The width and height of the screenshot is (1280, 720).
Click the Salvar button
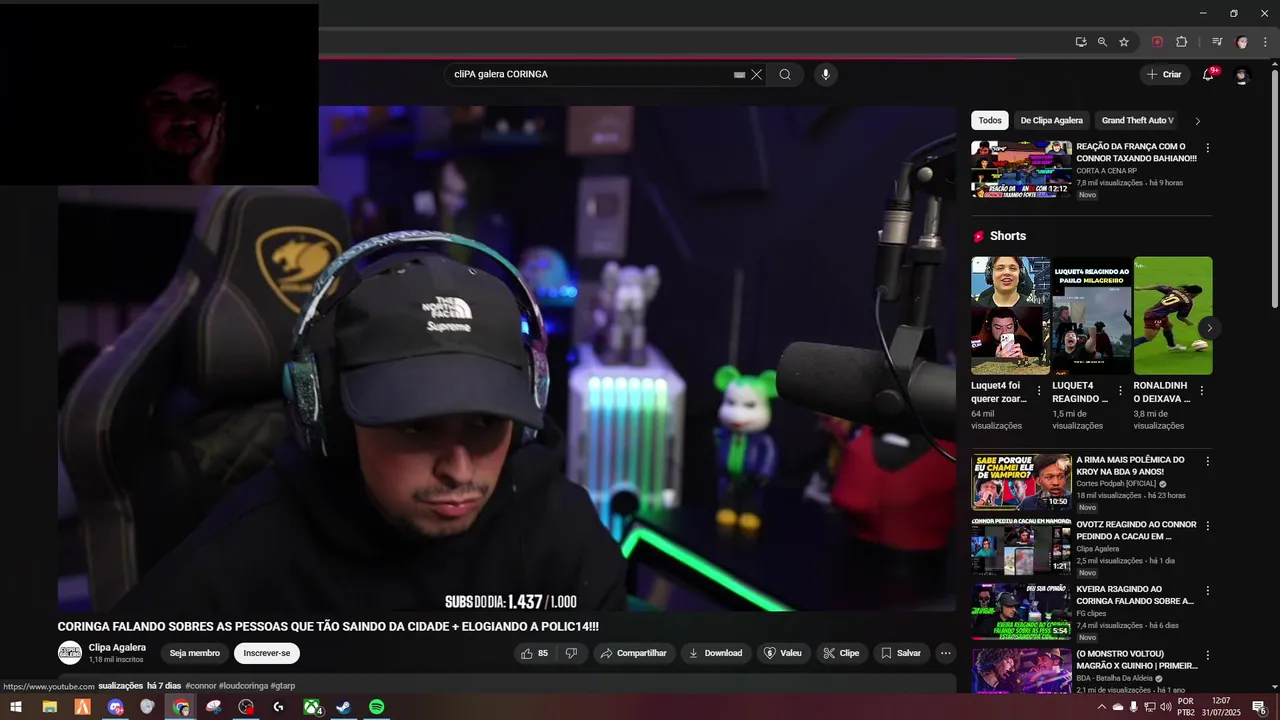901,653
